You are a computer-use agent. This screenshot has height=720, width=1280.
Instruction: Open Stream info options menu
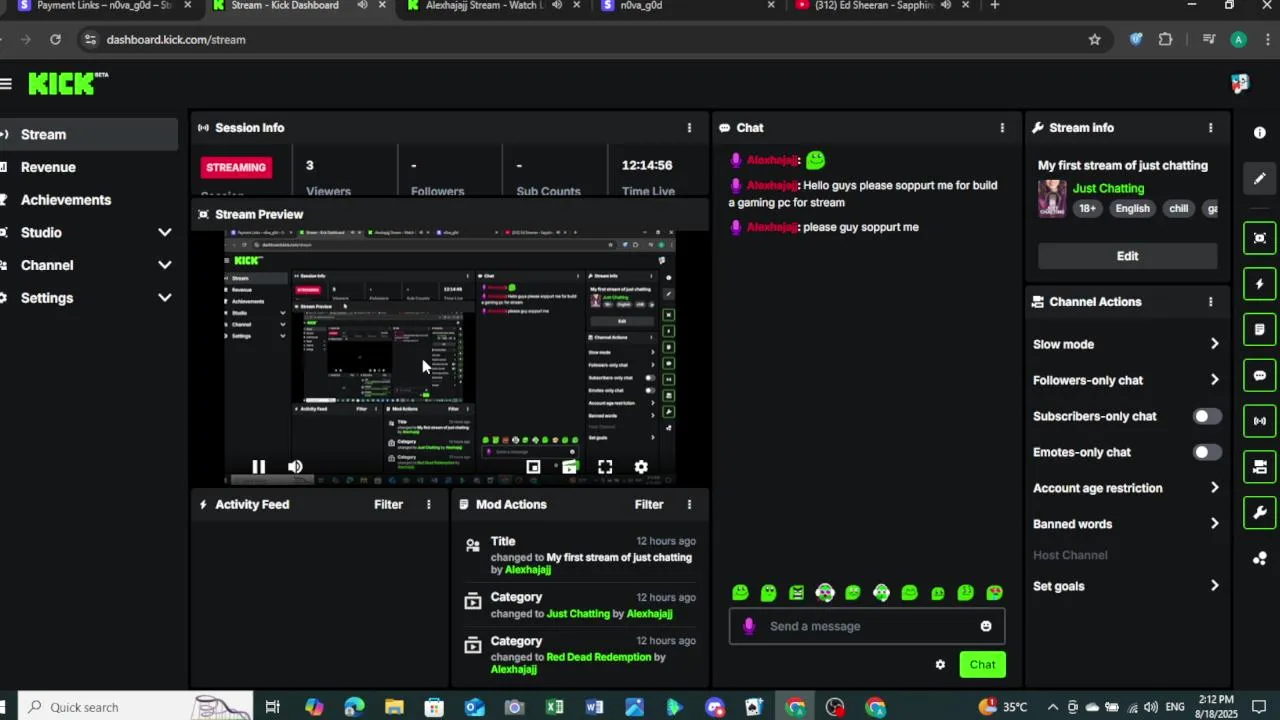[1210, 128]
